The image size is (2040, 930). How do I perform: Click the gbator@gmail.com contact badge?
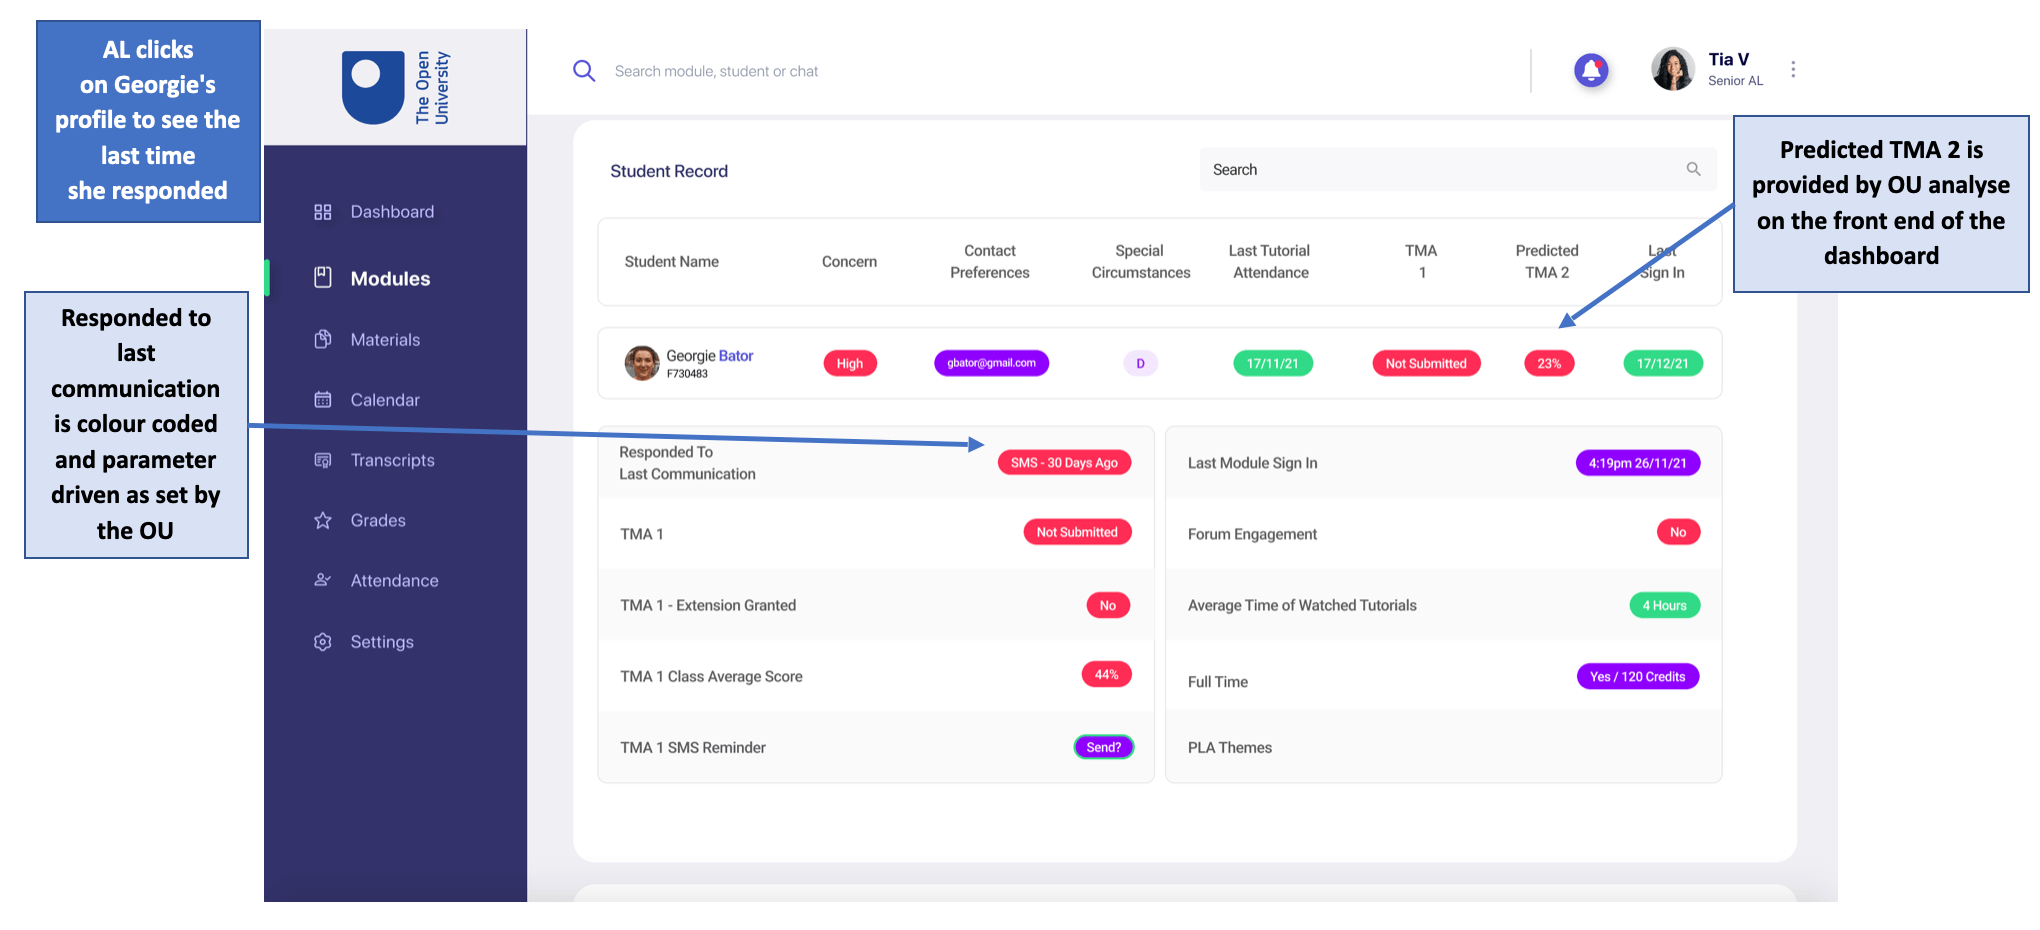point(991,363)
